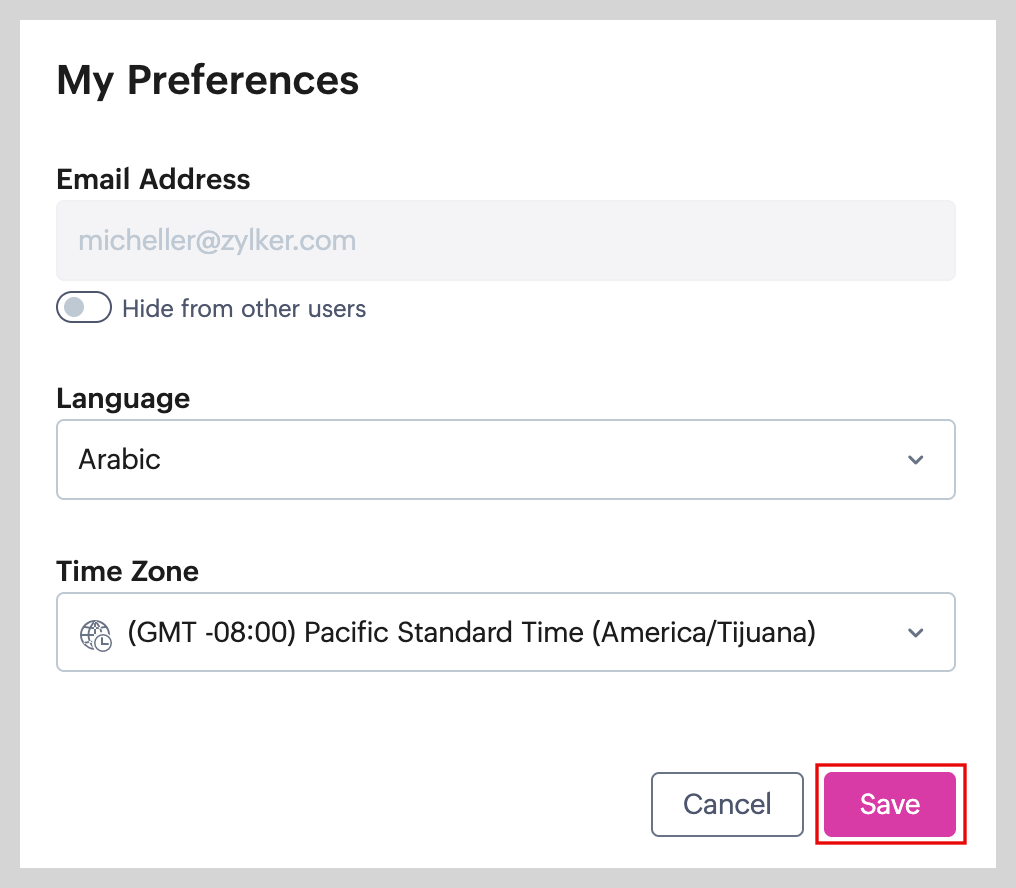1016x888 pixels.
Task: Click the Email Address field label
Action: 153,179
